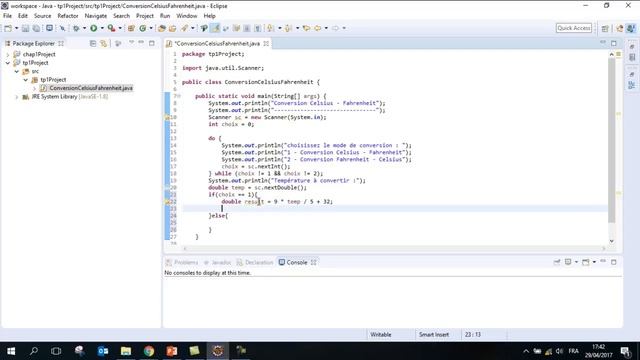Switch to the Declaration tab
640x360 pixels.
coord(255,262)
